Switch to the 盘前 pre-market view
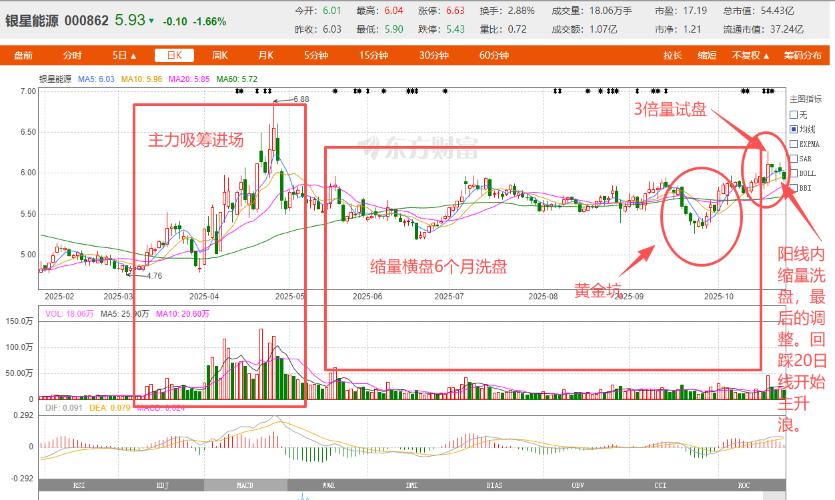835x500 pixels. click(x=23, y=55)
